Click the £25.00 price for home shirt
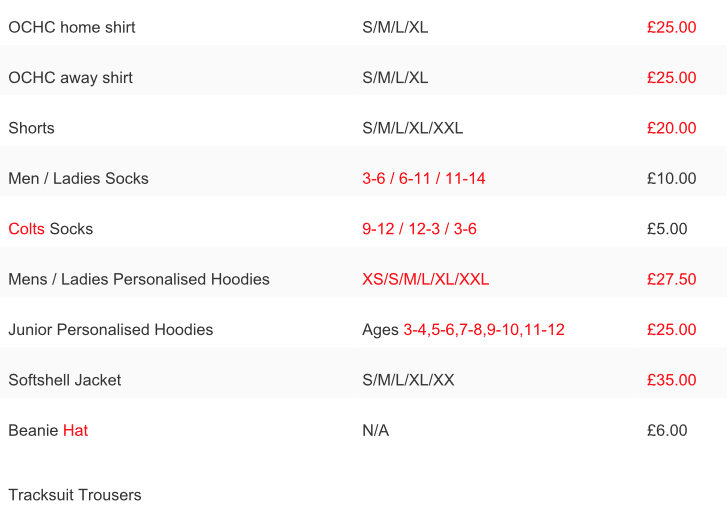Screen dimensions: 728x518 [671, 27]
